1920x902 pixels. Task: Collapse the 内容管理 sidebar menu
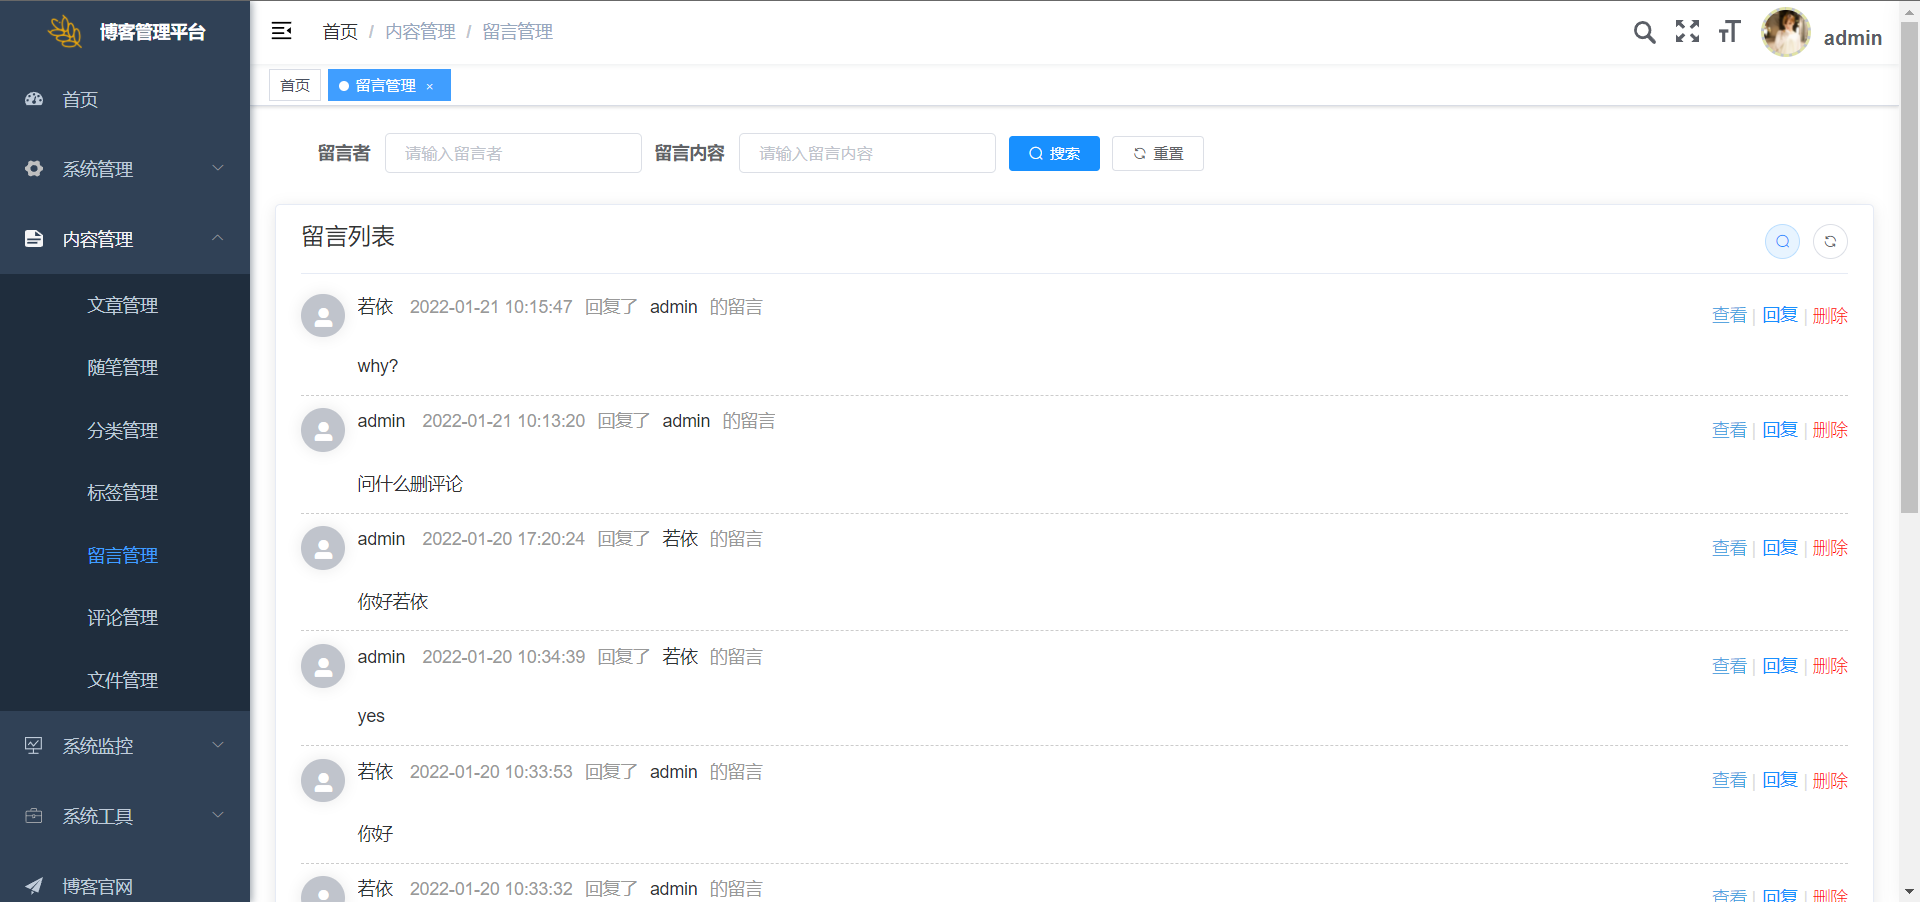125,239
